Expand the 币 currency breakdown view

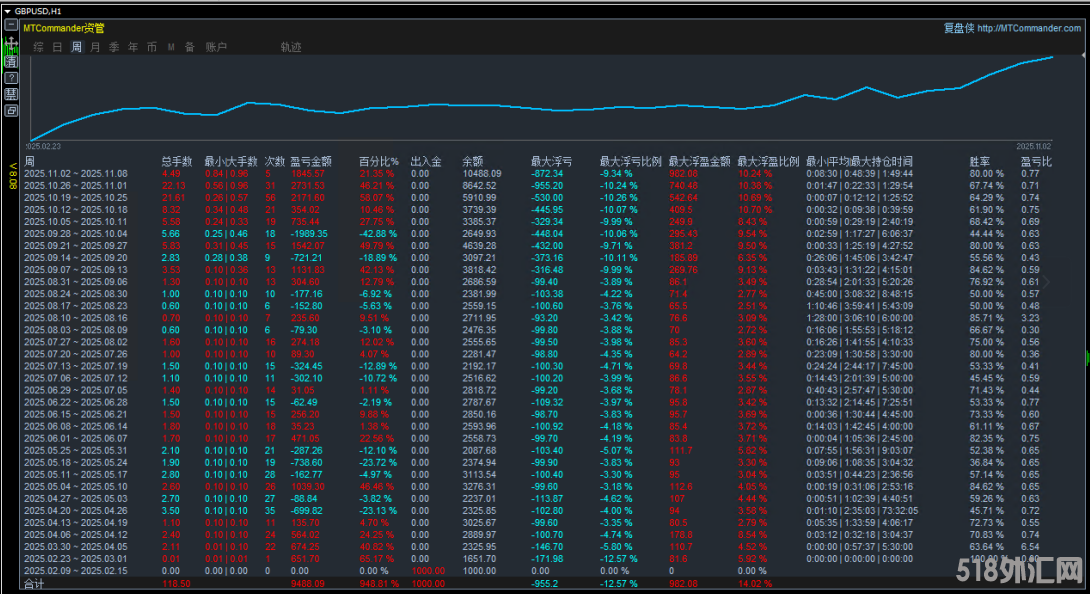click(151, 47)
